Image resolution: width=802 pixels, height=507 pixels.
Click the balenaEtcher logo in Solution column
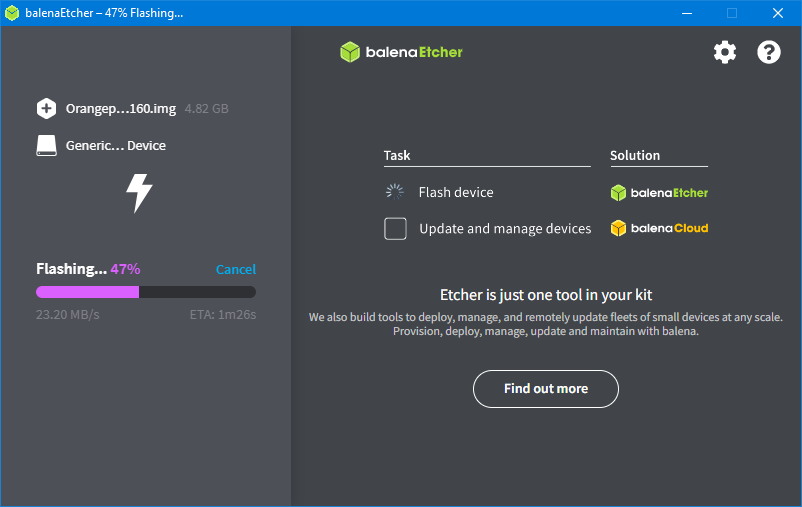(x=659, y=192)
